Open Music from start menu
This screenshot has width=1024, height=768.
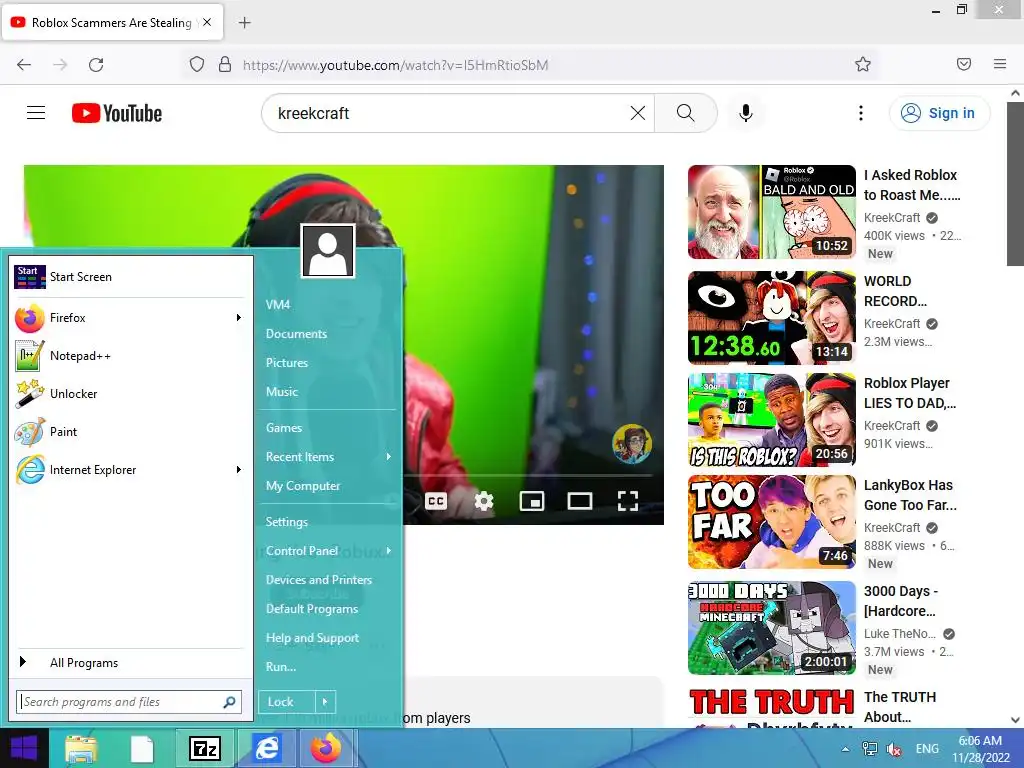[x=282, y=392]
